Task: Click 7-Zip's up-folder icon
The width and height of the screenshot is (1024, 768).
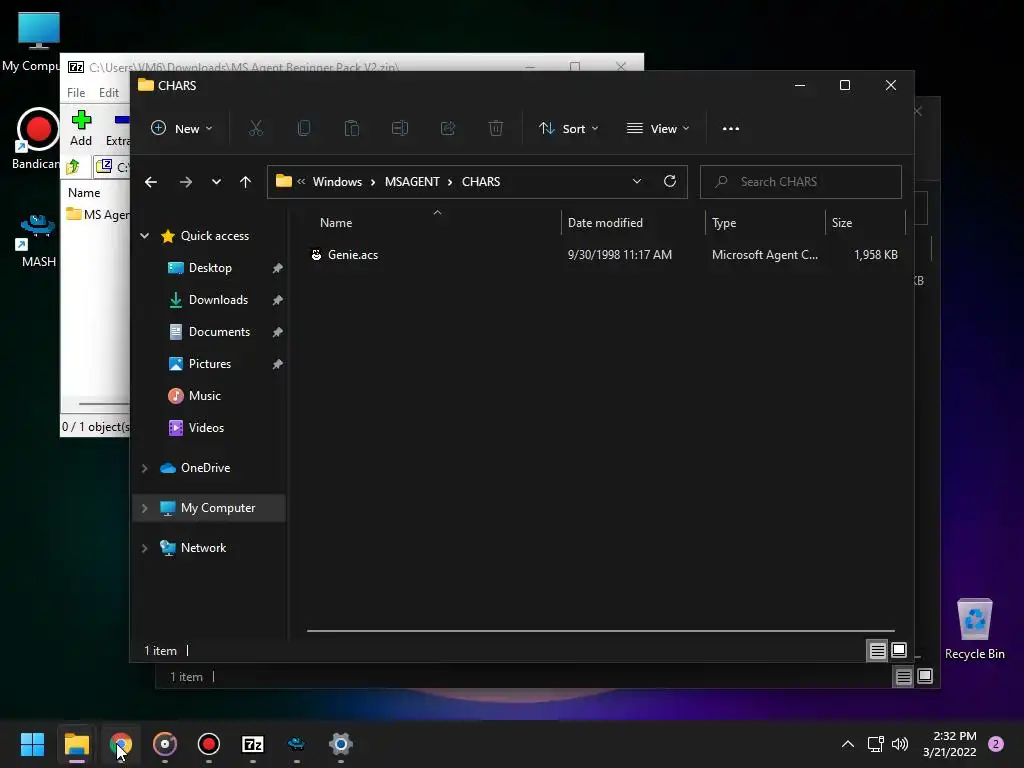Action: 73,167
